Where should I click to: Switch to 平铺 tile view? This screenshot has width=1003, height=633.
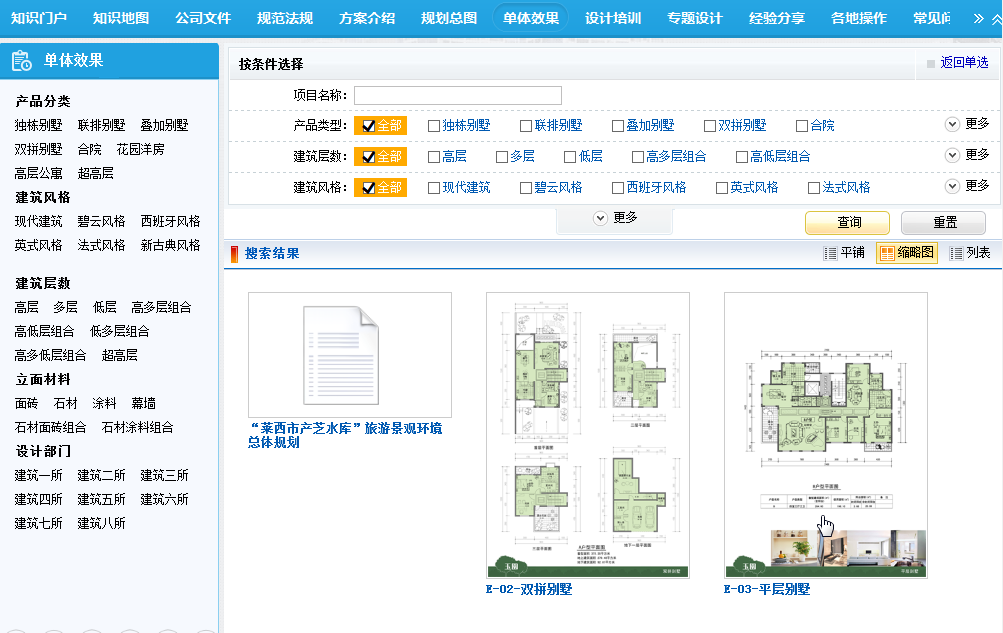[843, 253]
